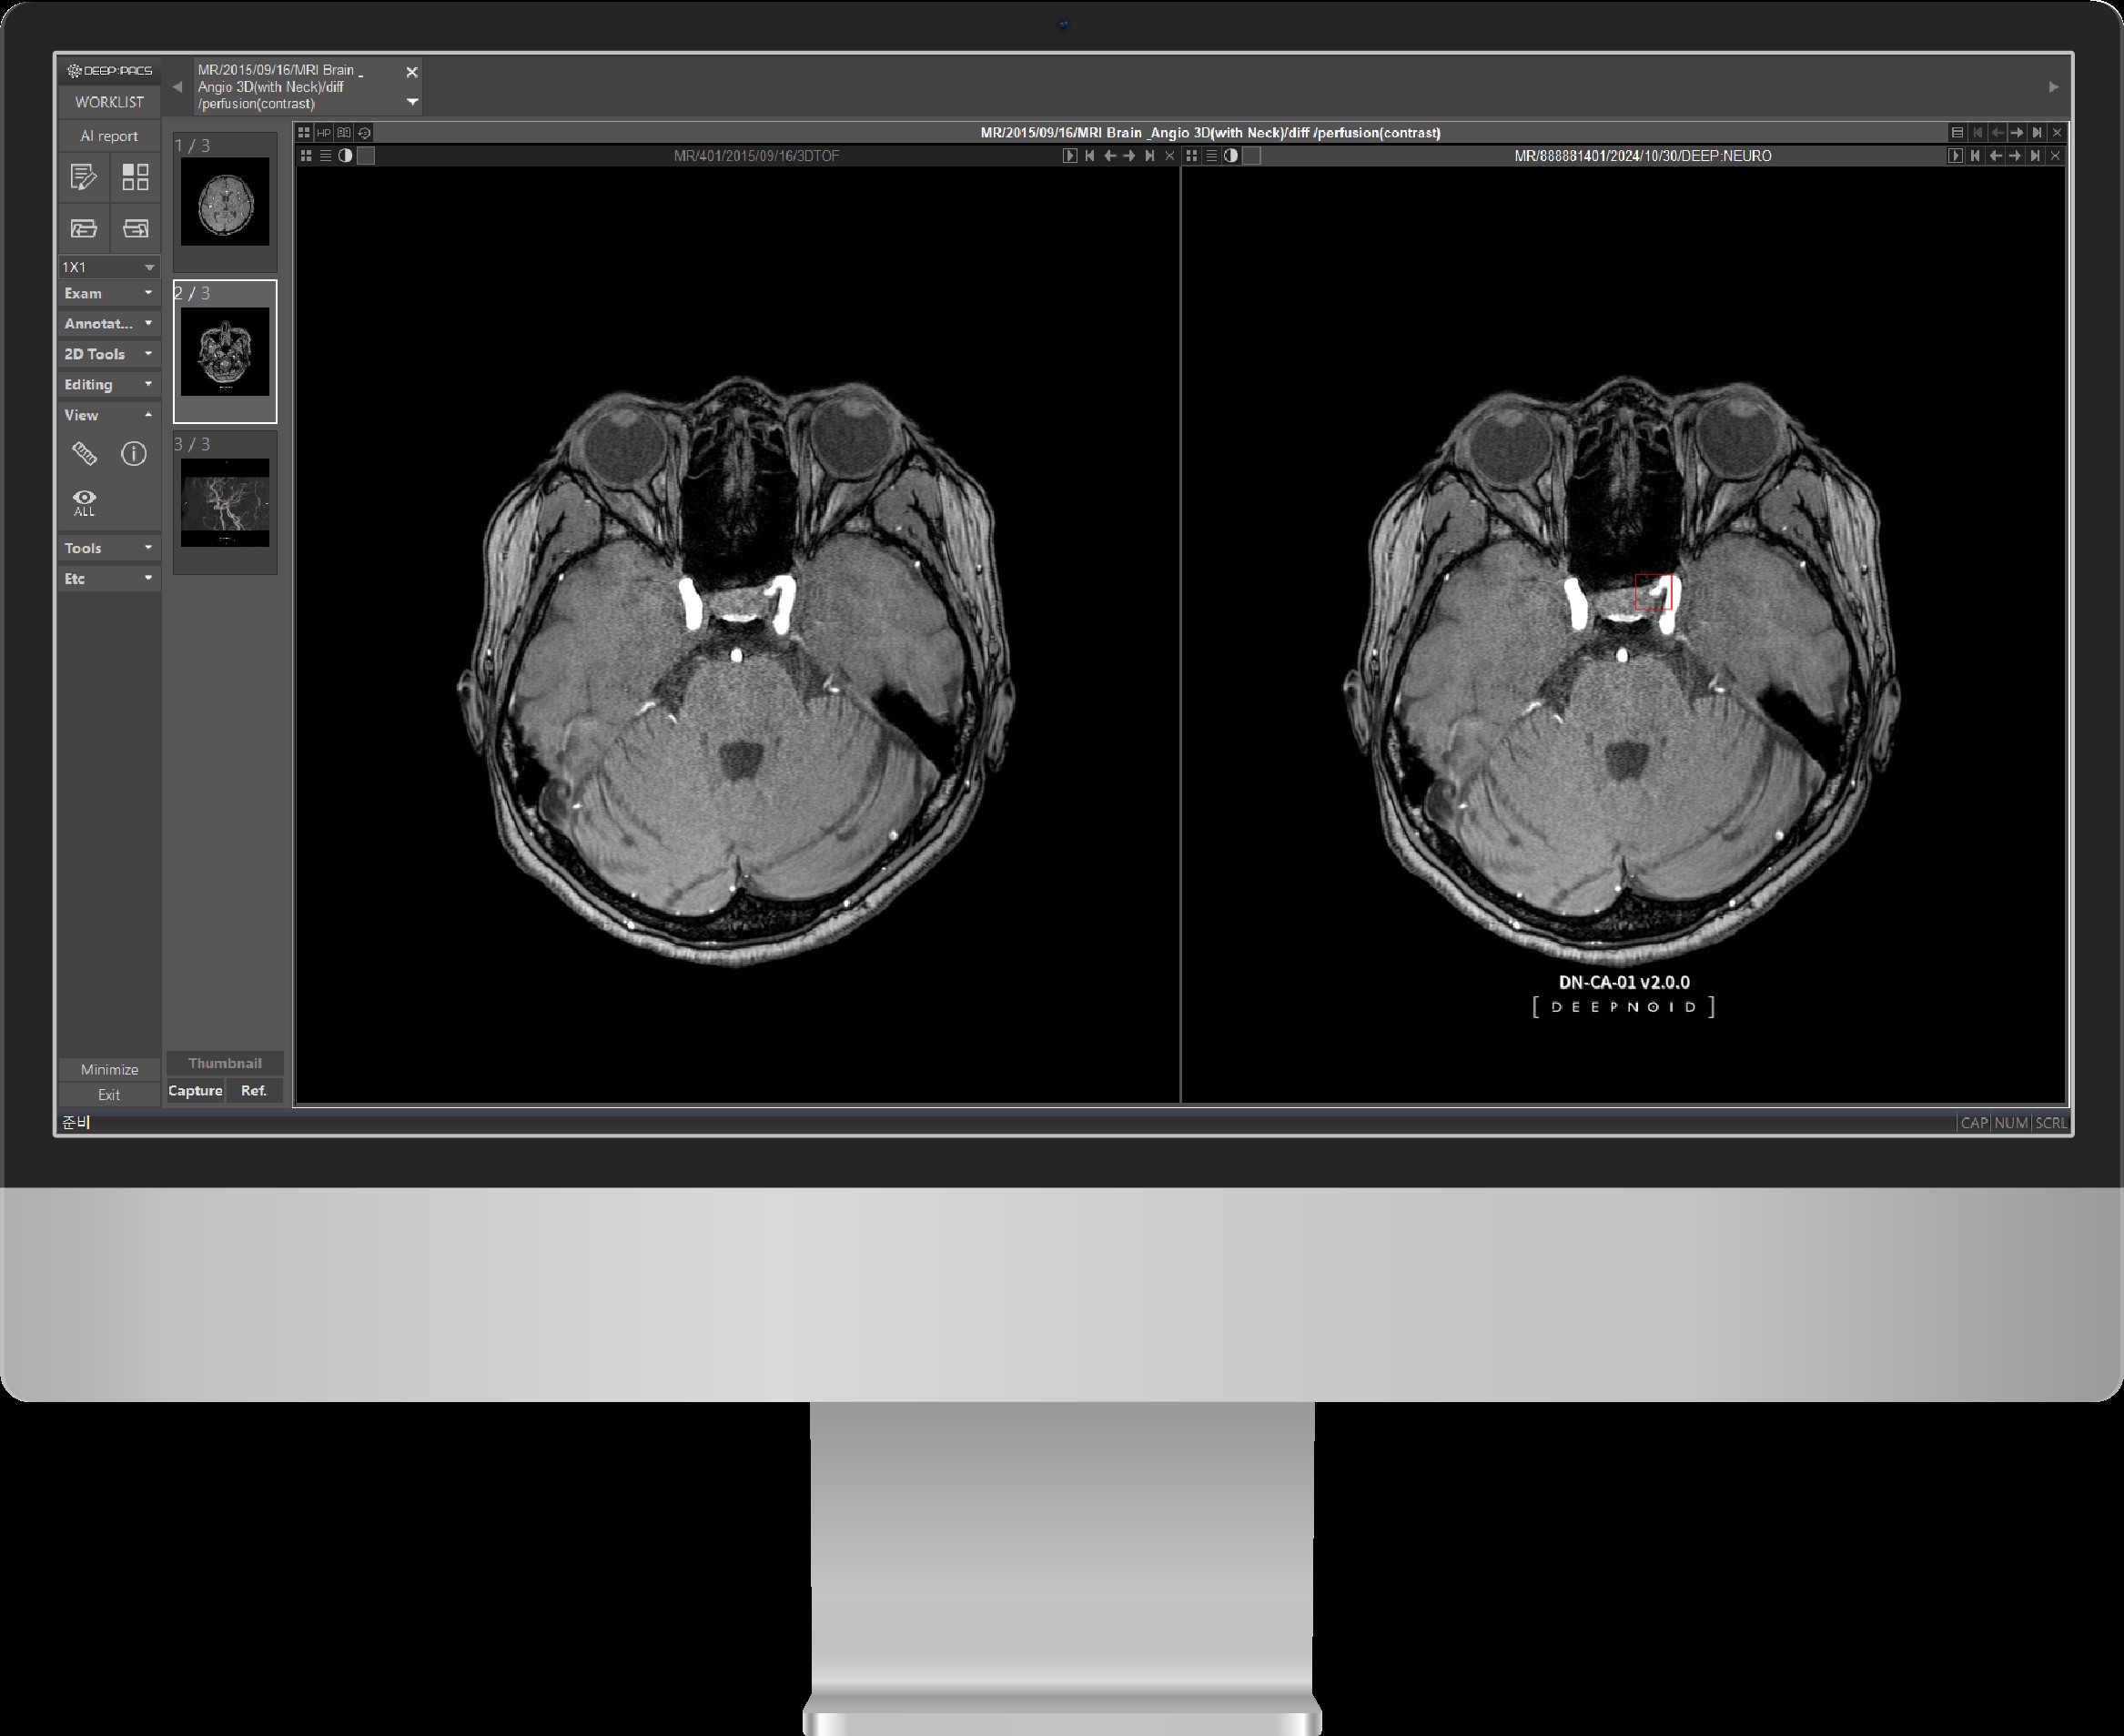This screenshot has height=1736, width=2124.
Task: Expand the Exam section
Action: click(109, 293)
